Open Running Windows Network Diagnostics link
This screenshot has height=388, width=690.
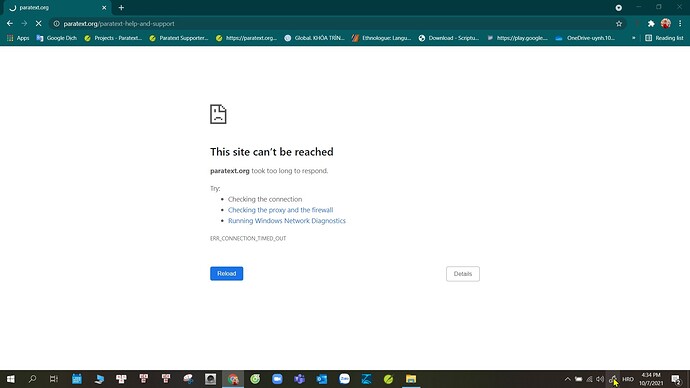point(287,221)
